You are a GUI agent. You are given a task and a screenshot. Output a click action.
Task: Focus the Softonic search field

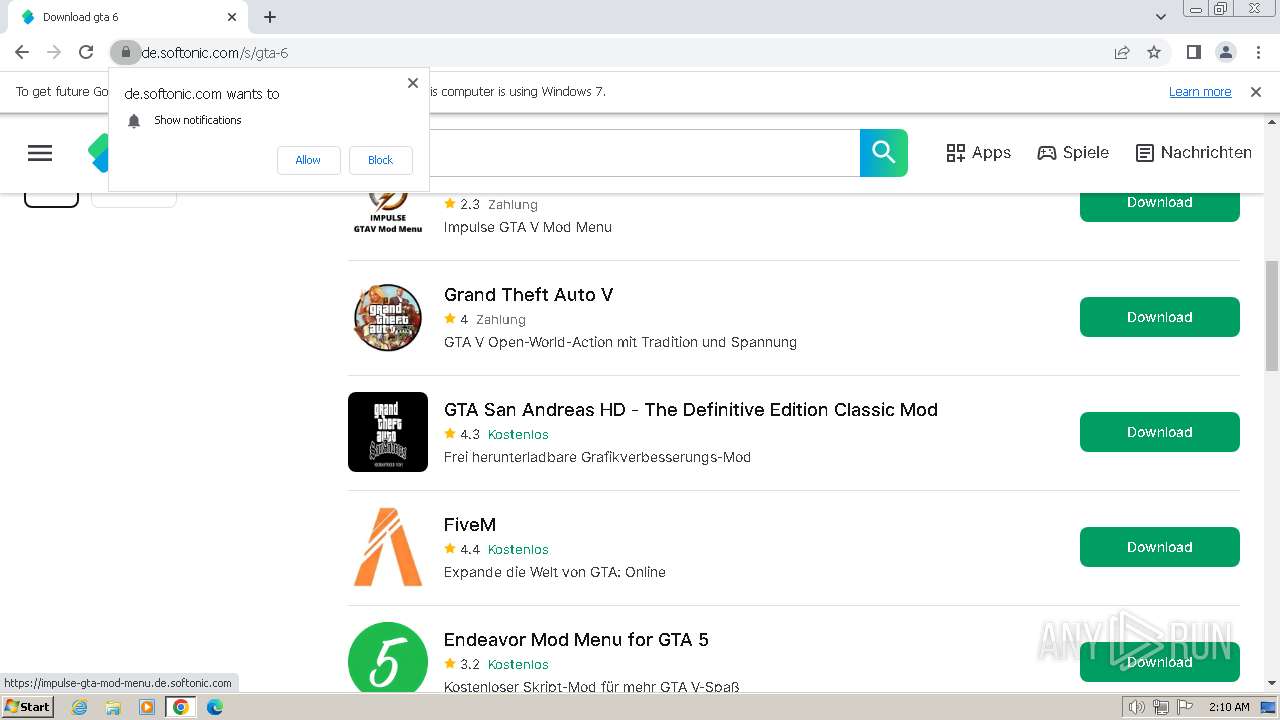(645, 153)
